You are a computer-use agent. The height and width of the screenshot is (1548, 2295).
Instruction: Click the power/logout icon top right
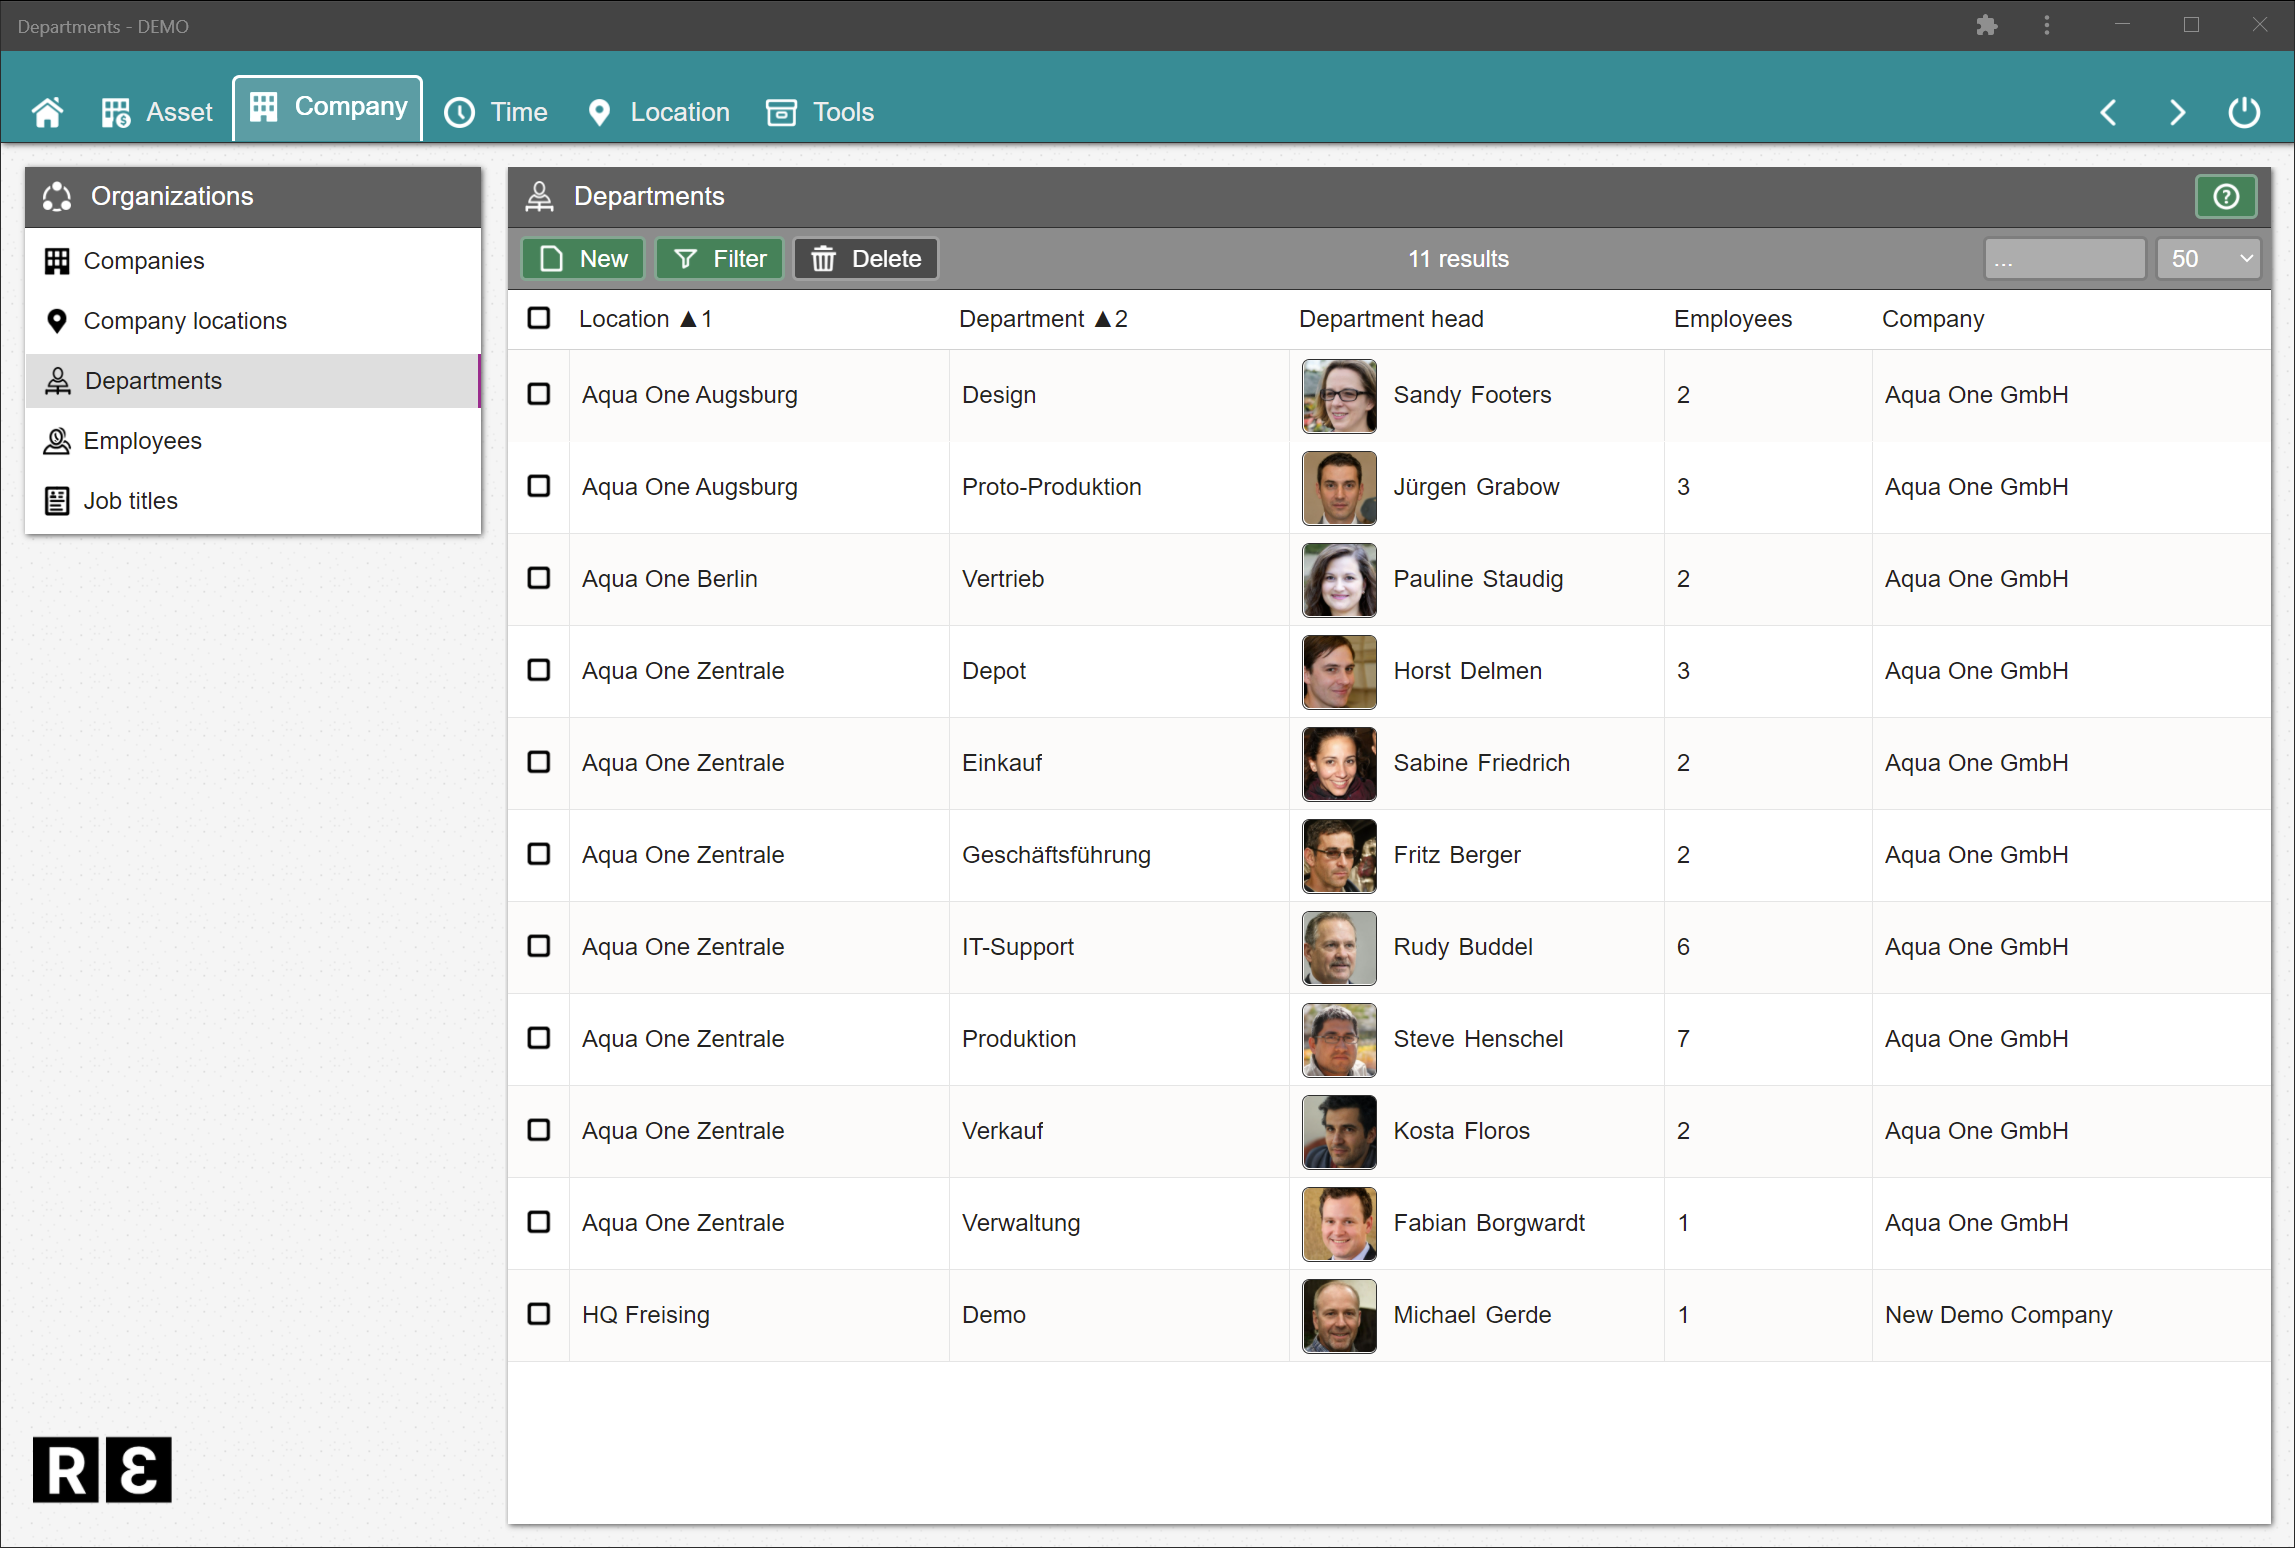(x=2243, y=112)
